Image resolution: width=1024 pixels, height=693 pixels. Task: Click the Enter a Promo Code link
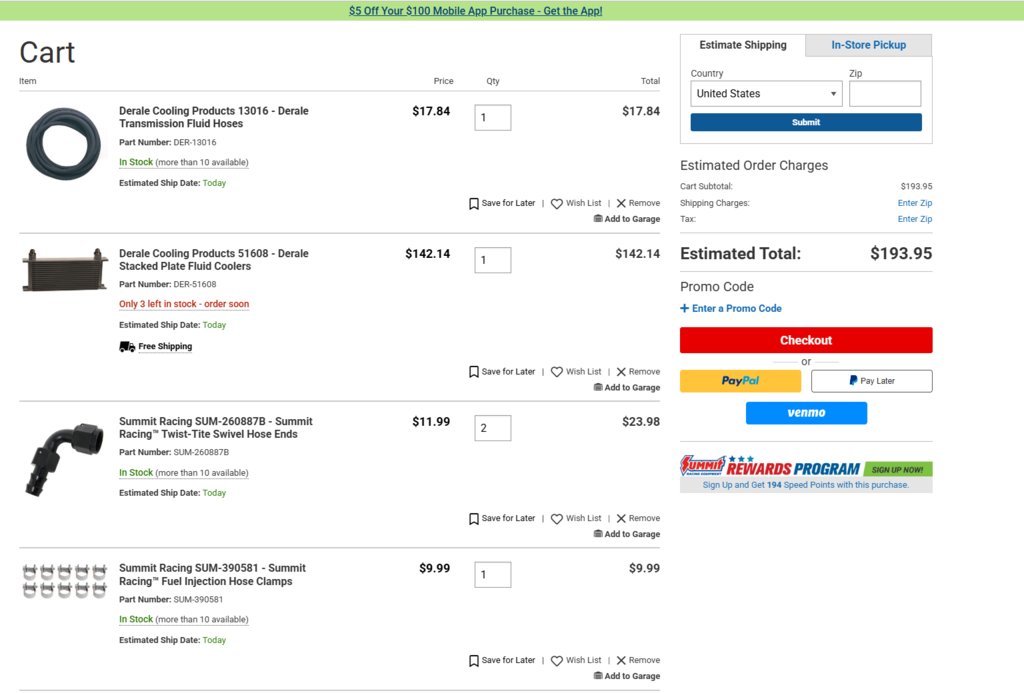737,308
